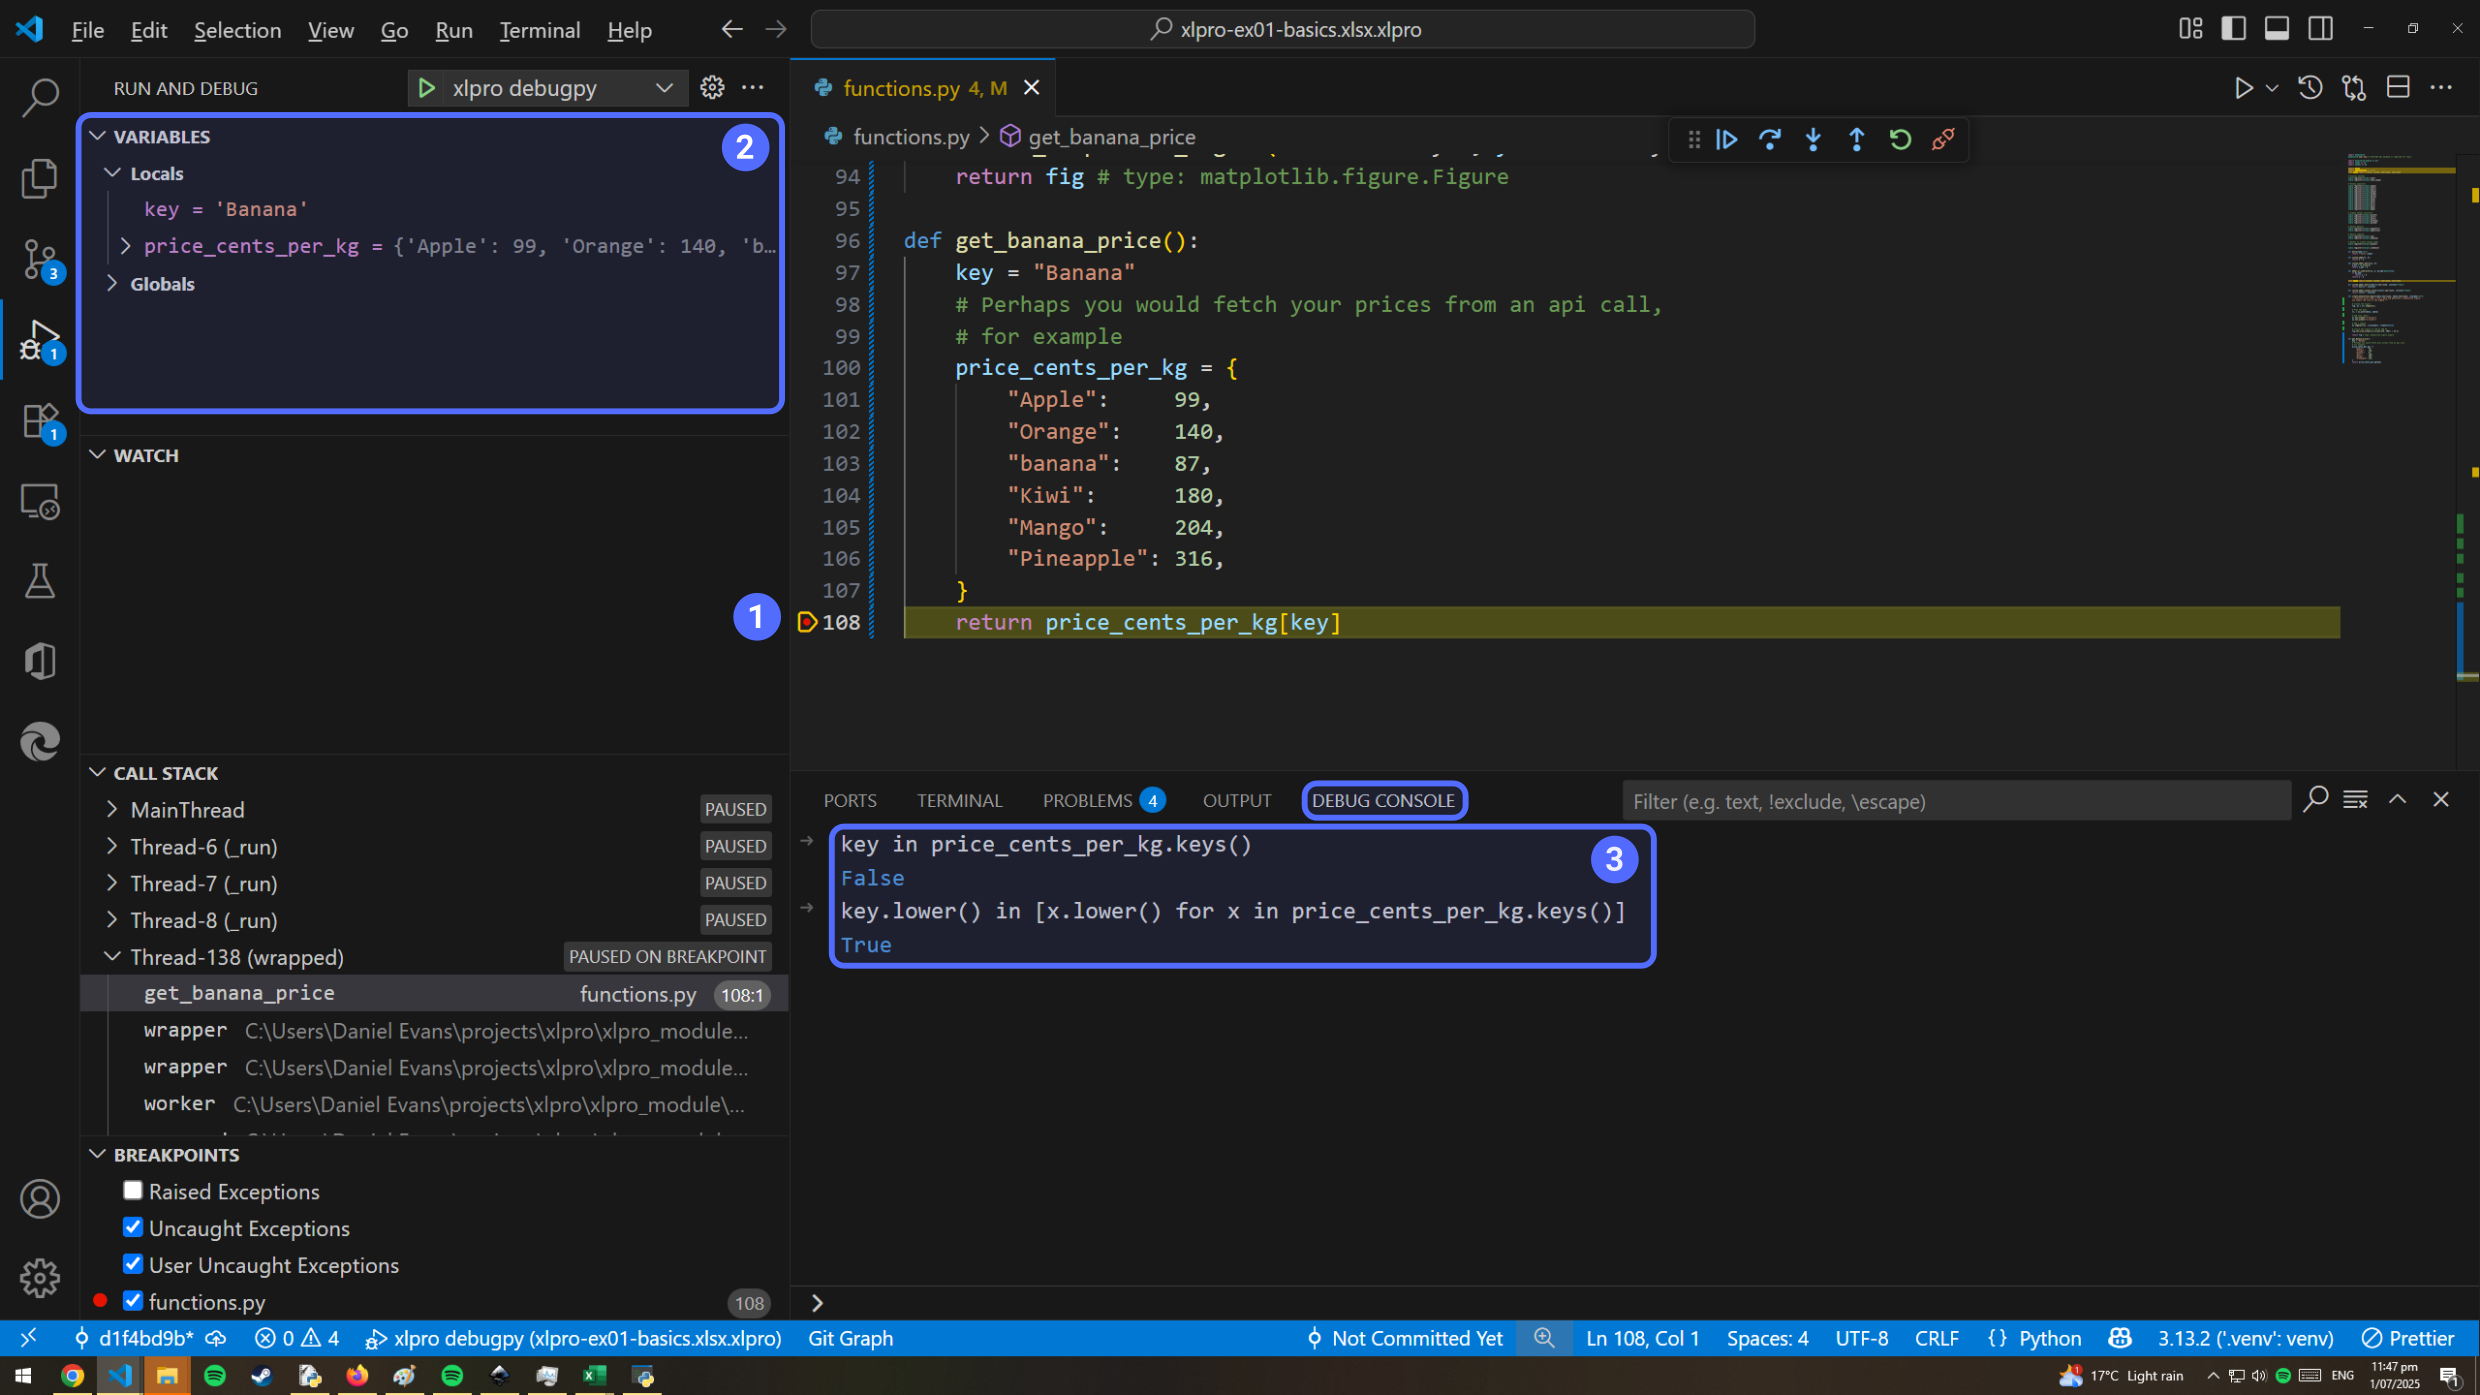2480x1395 pixels.
Task: Close the functions.py editor tab
Action: 1031,88
